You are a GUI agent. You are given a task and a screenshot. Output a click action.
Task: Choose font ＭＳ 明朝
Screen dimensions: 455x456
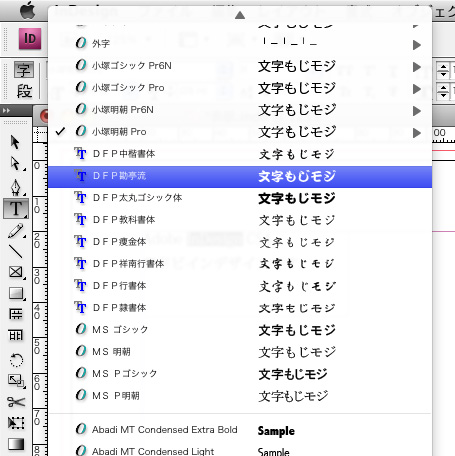tap(240, 352)
